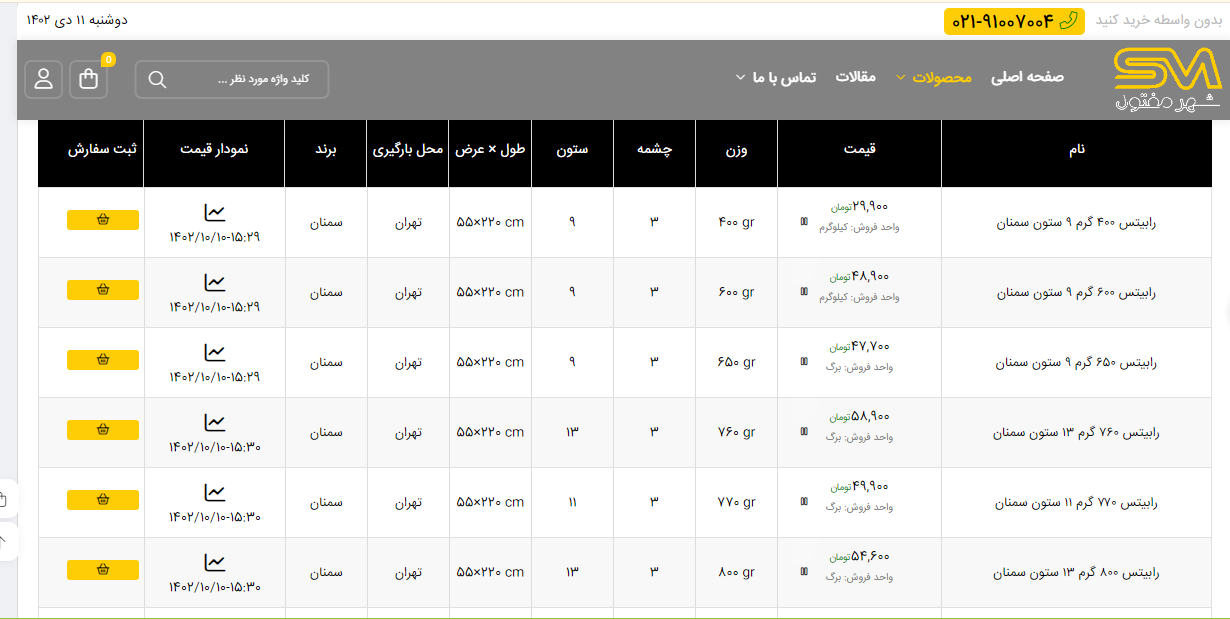Click the scroll-to-top arrow on left edge

(x=3, y=540)
